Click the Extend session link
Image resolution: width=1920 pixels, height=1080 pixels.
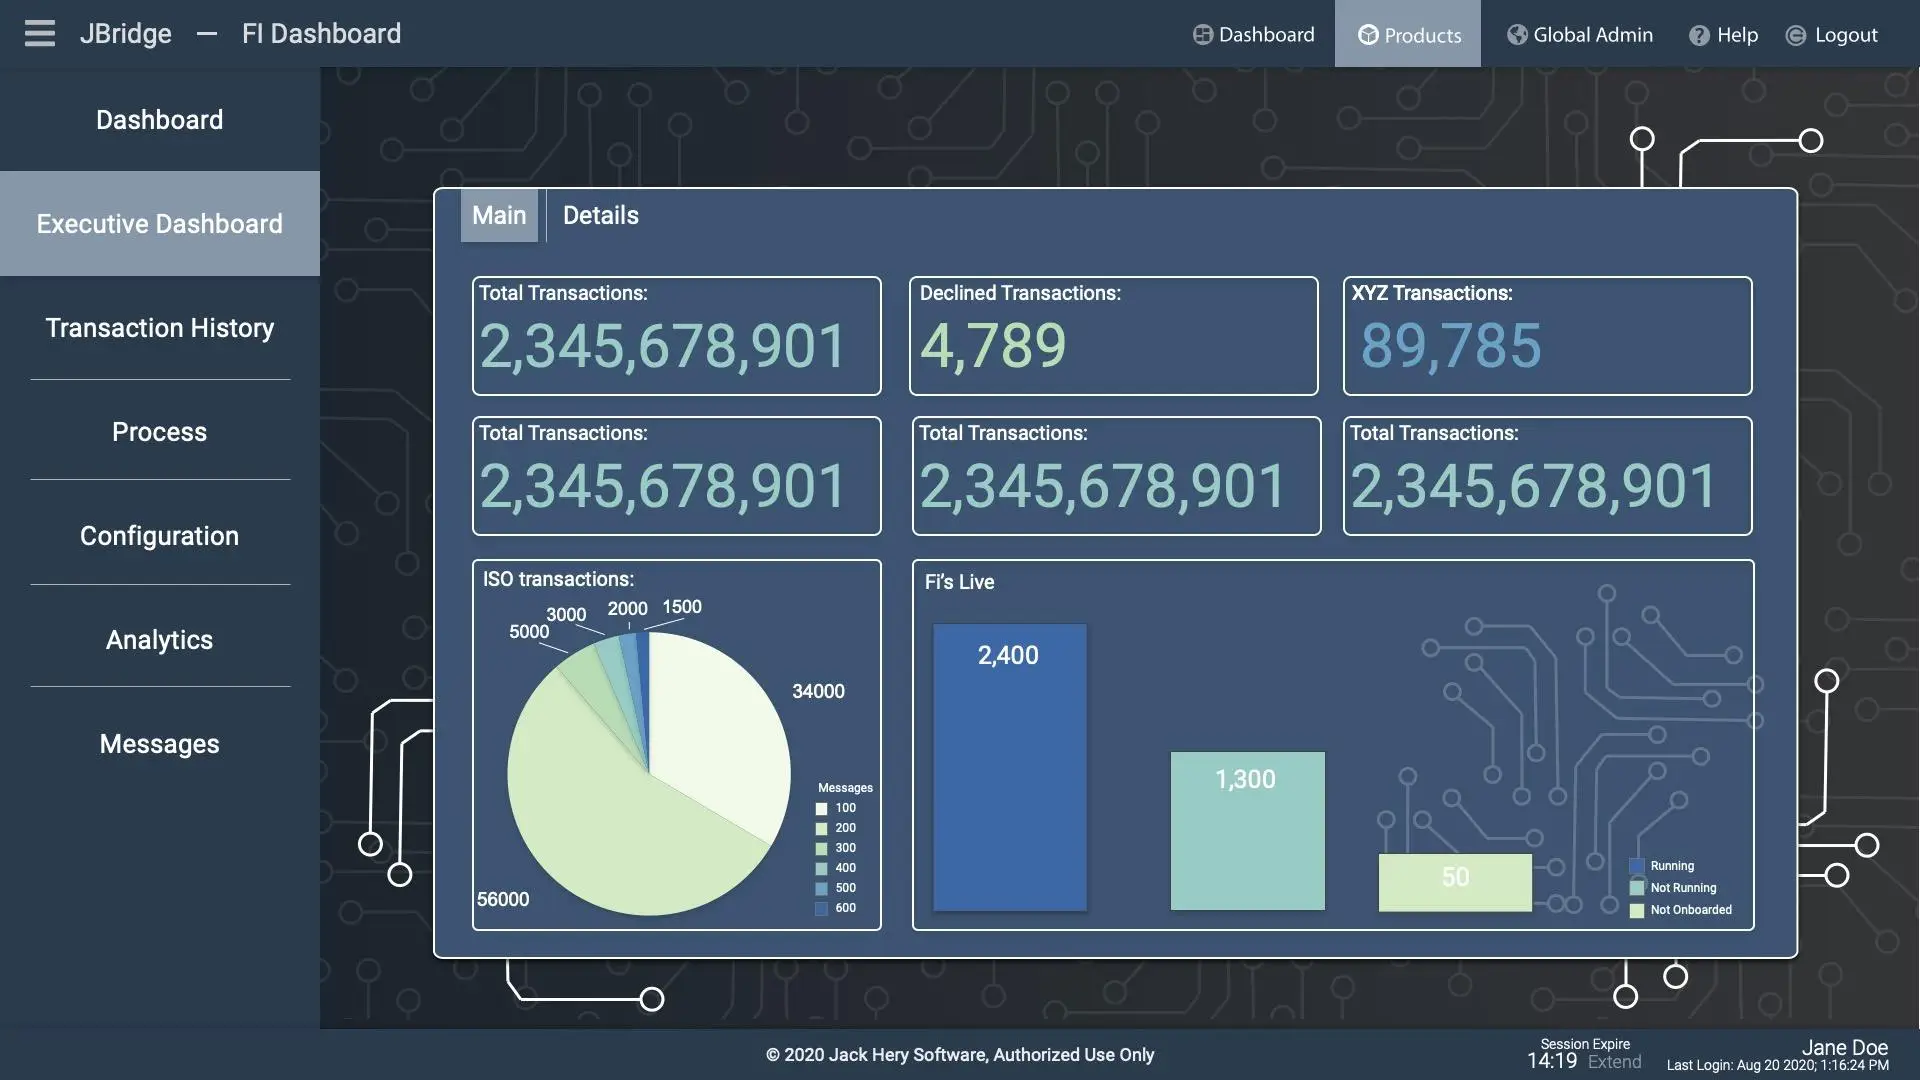pyautogui.click(x=1614, y=1063)
